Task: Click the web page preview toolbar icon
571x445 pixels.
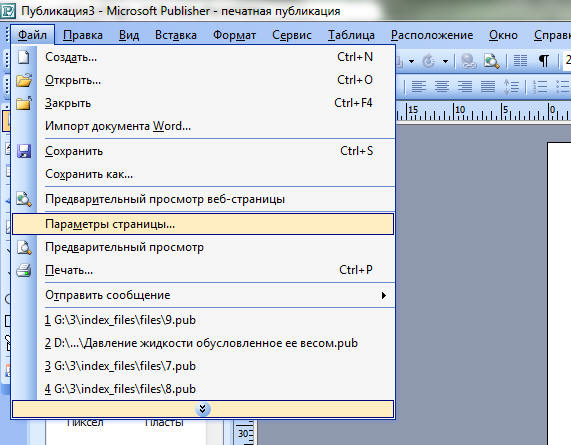Action: (491, 61)
